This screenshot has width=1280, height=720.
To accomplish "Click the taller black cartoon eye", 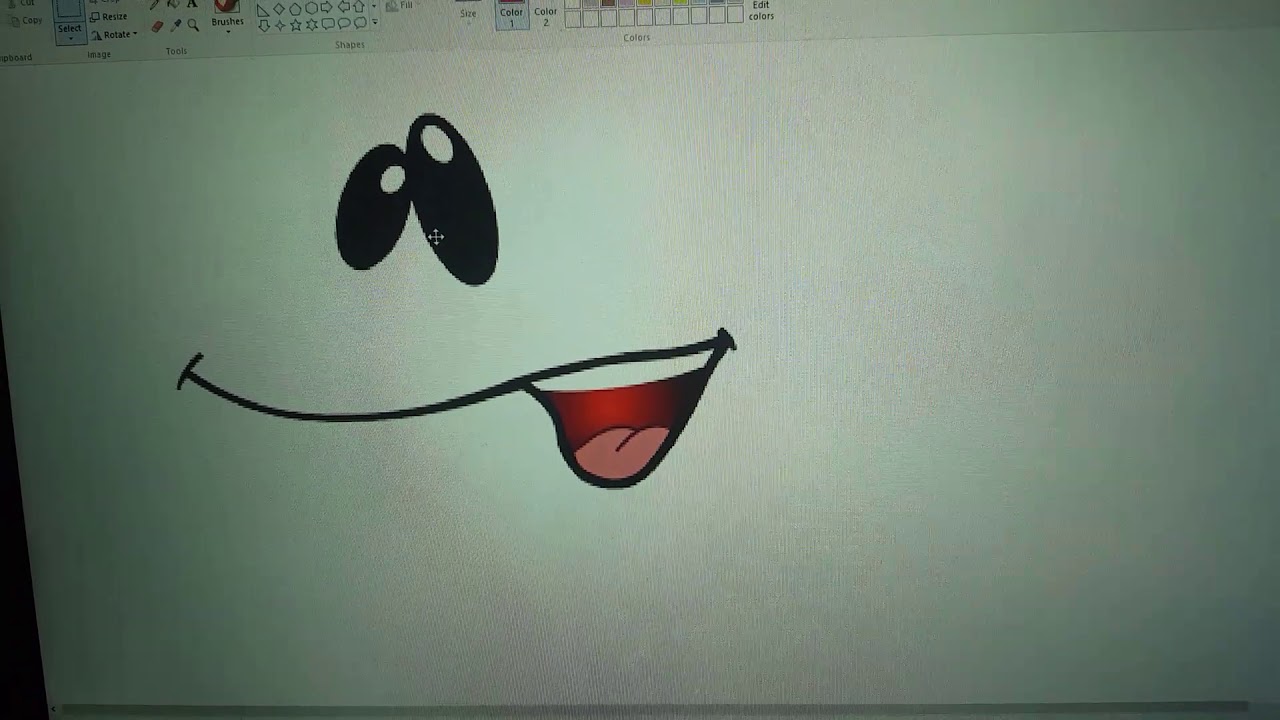I will (x=452, y=200).
